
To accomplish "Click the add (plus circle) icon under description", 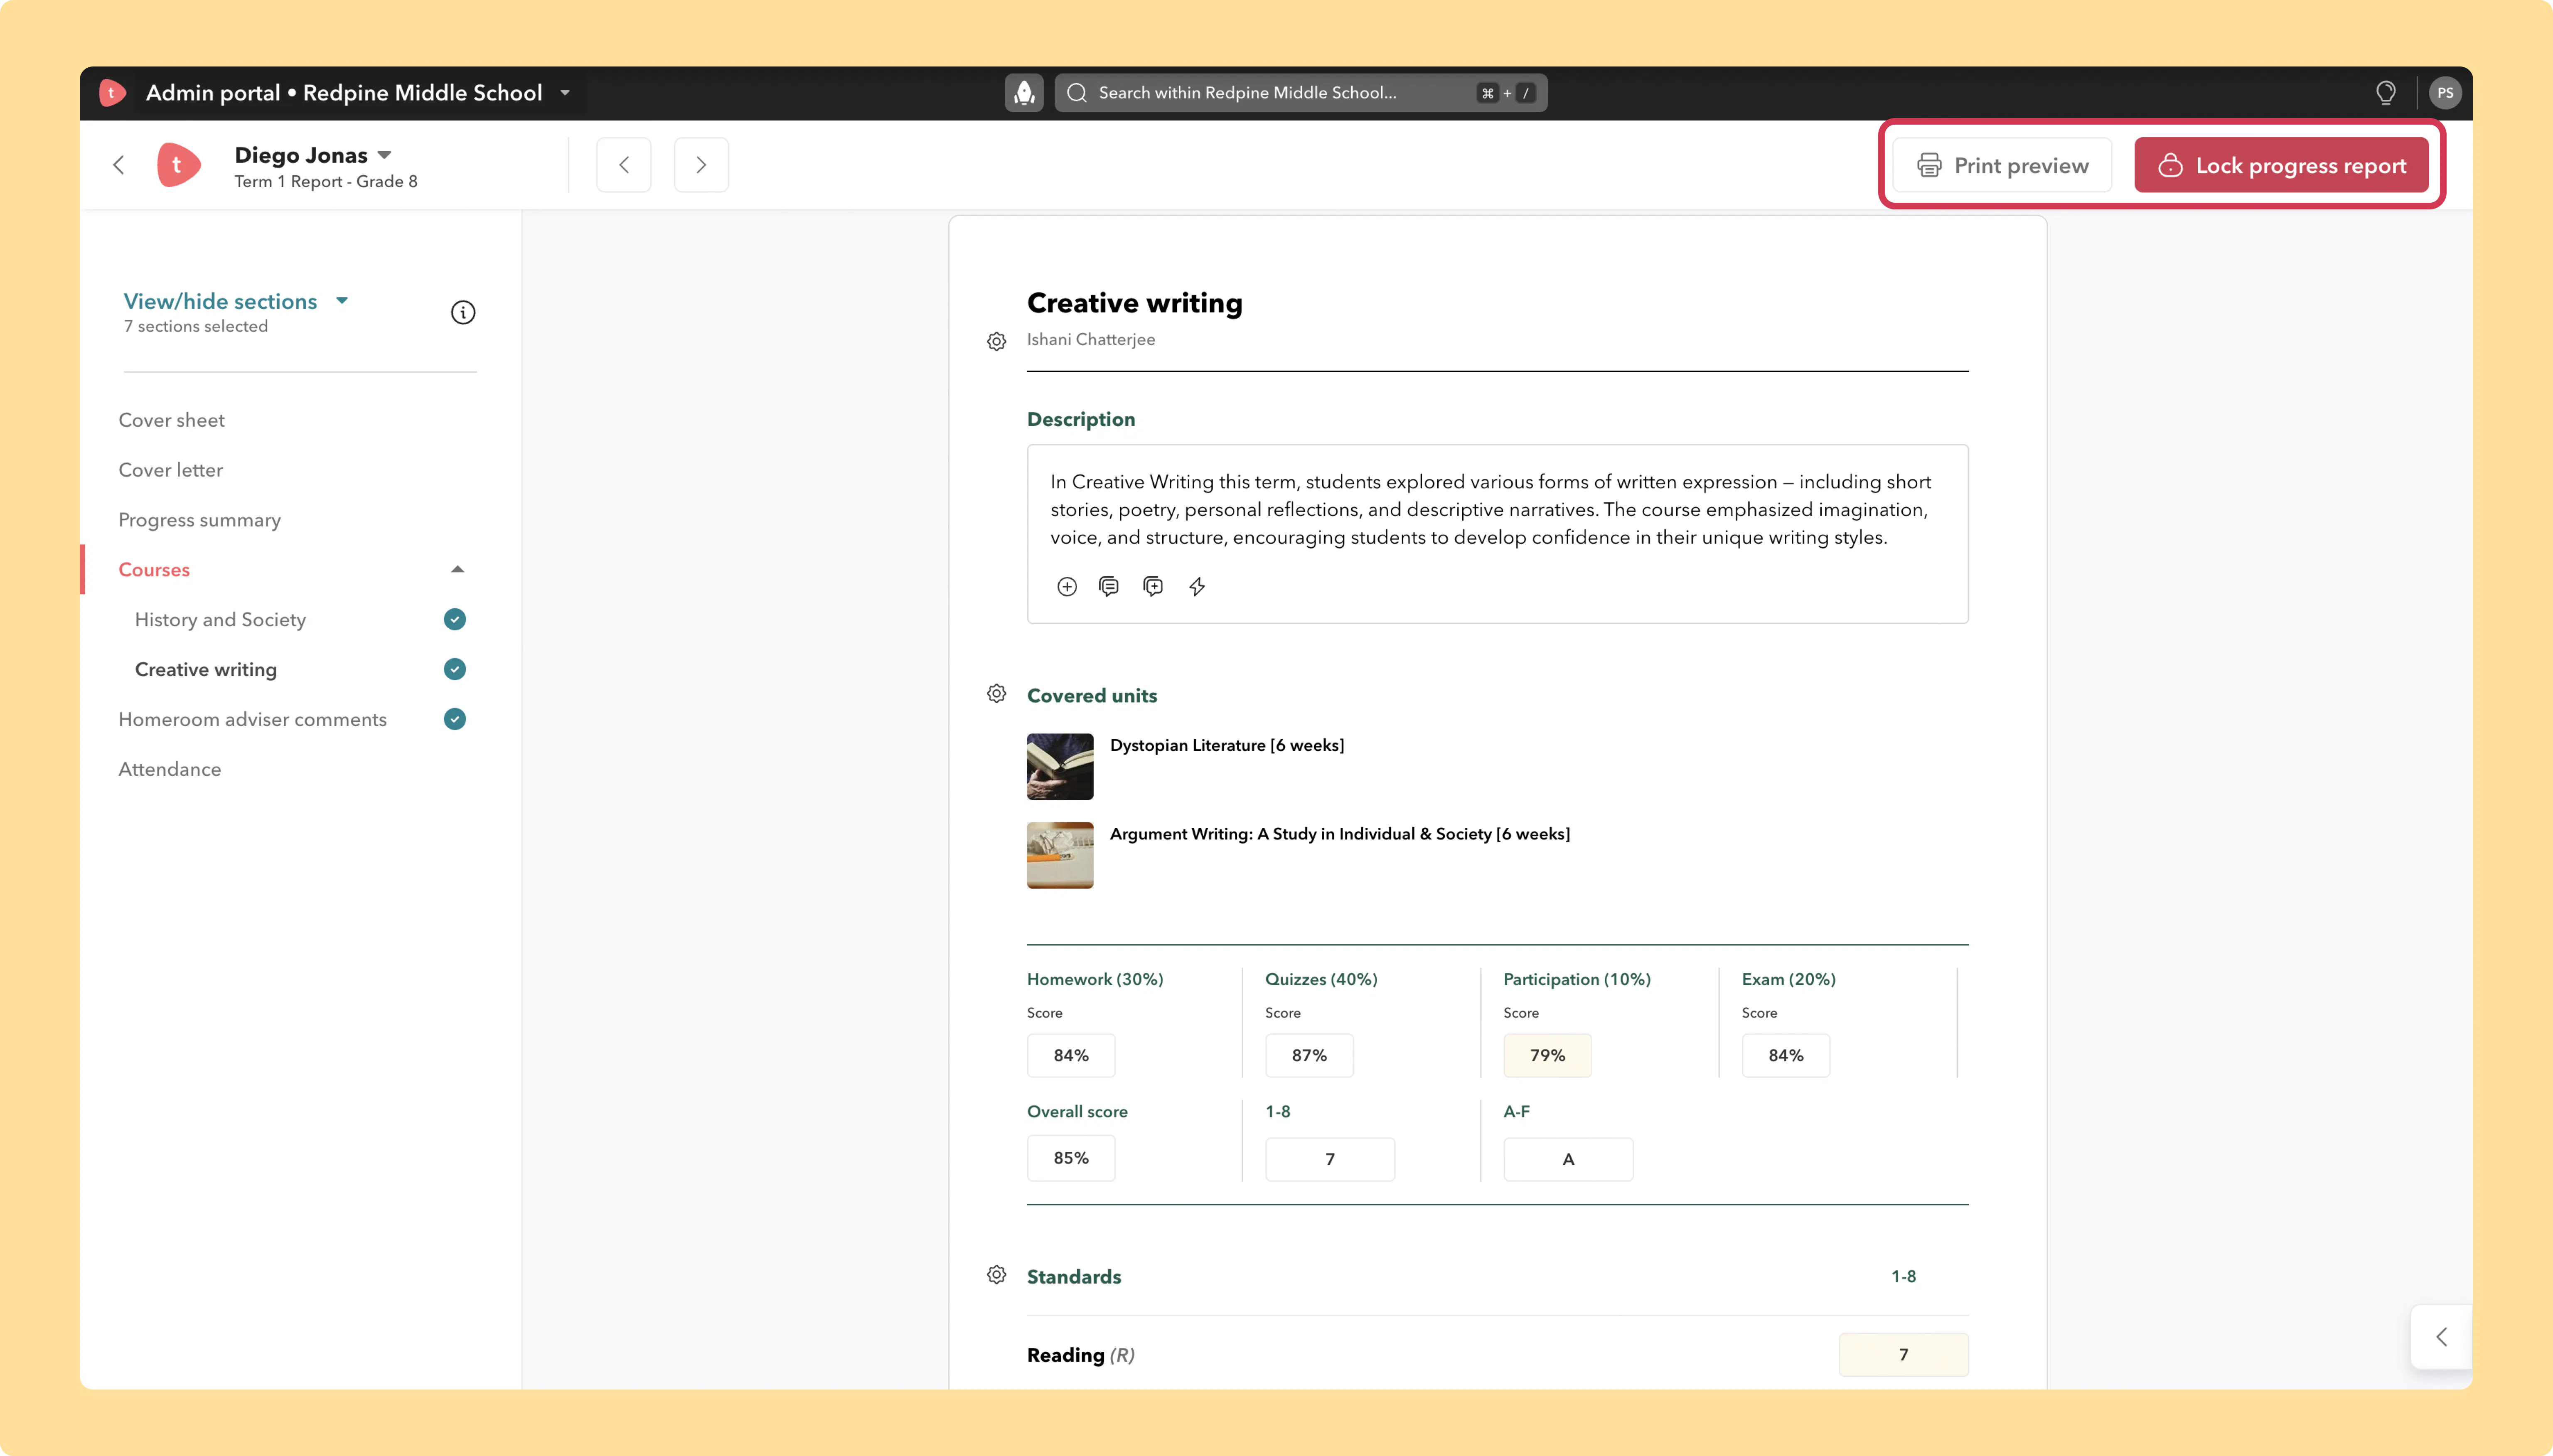I will coord(1067,587).
